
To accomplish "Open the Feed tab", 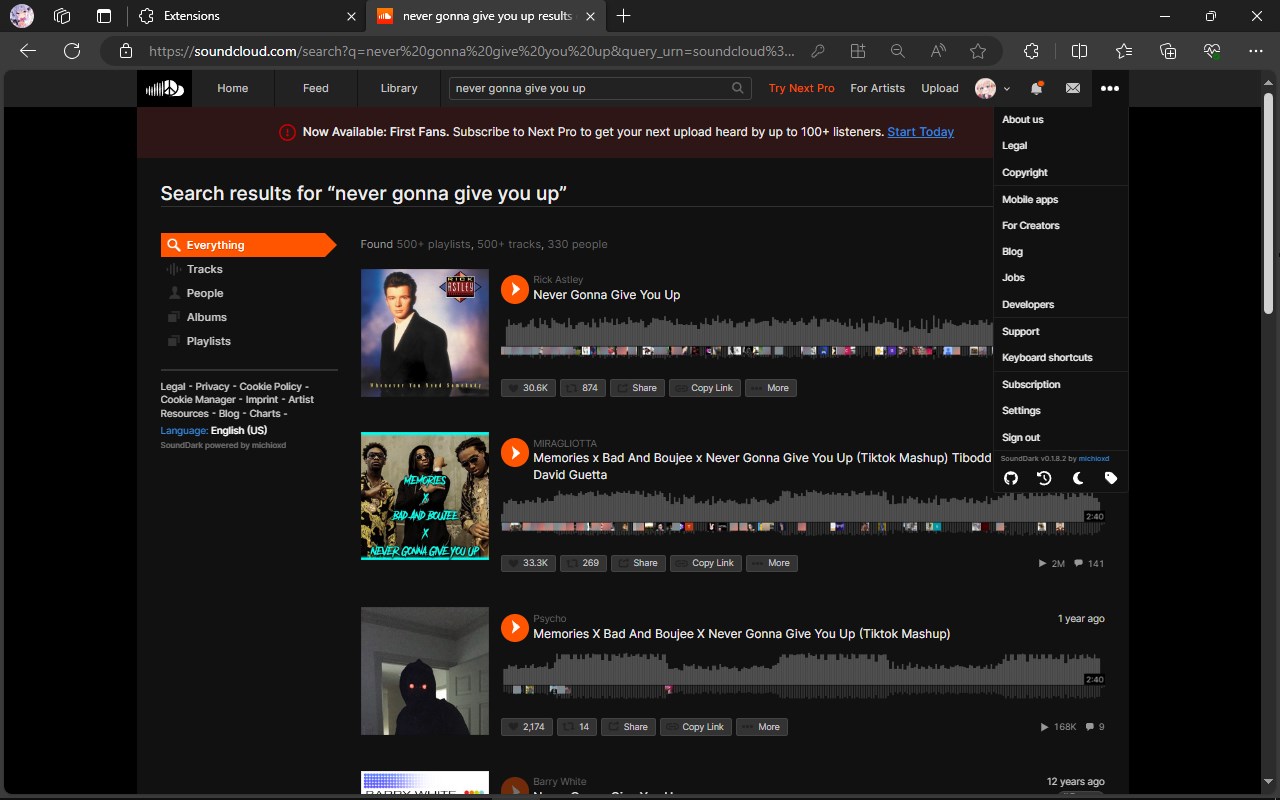I will coord(316,88).
